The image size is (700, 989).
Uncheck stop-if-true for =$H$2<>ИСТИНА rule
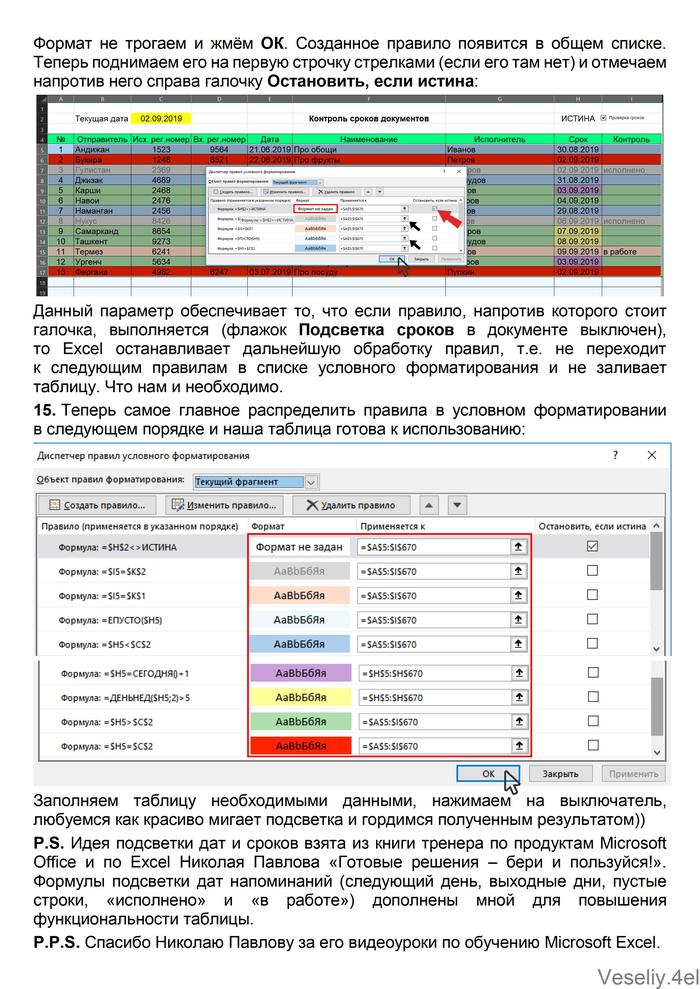(x=592, y=546)
